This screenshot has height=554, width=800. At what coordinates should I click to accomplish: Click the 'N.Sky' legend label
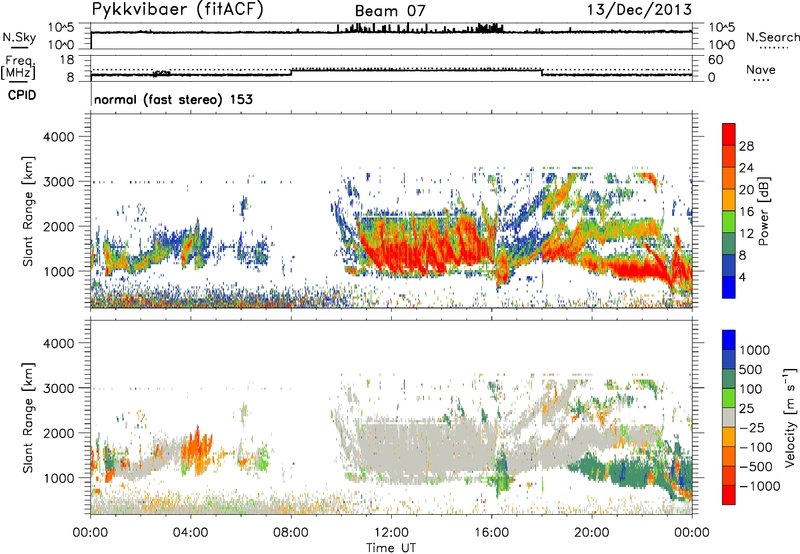coord(19,37)
